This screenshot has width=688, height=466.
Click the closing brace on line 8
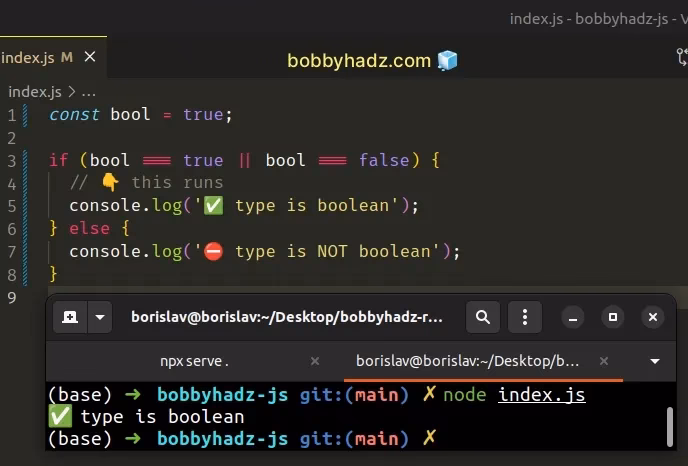(53, 274)
